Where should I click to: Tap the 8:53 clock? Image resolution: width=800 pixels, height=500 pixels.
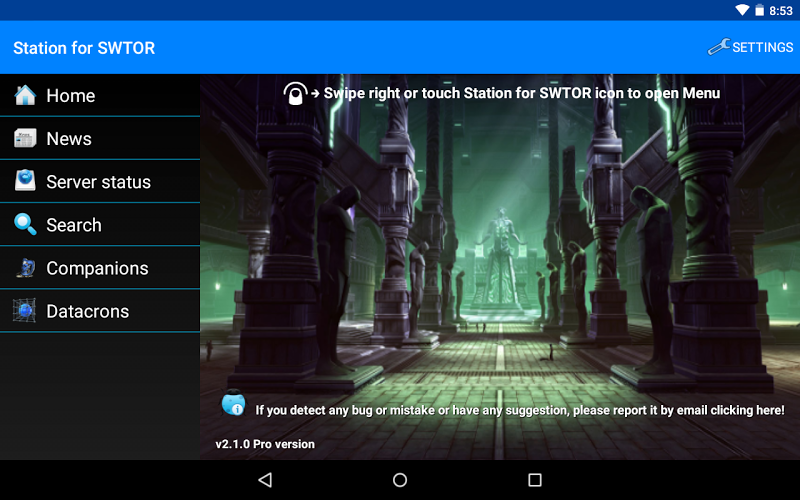(781, 11)
